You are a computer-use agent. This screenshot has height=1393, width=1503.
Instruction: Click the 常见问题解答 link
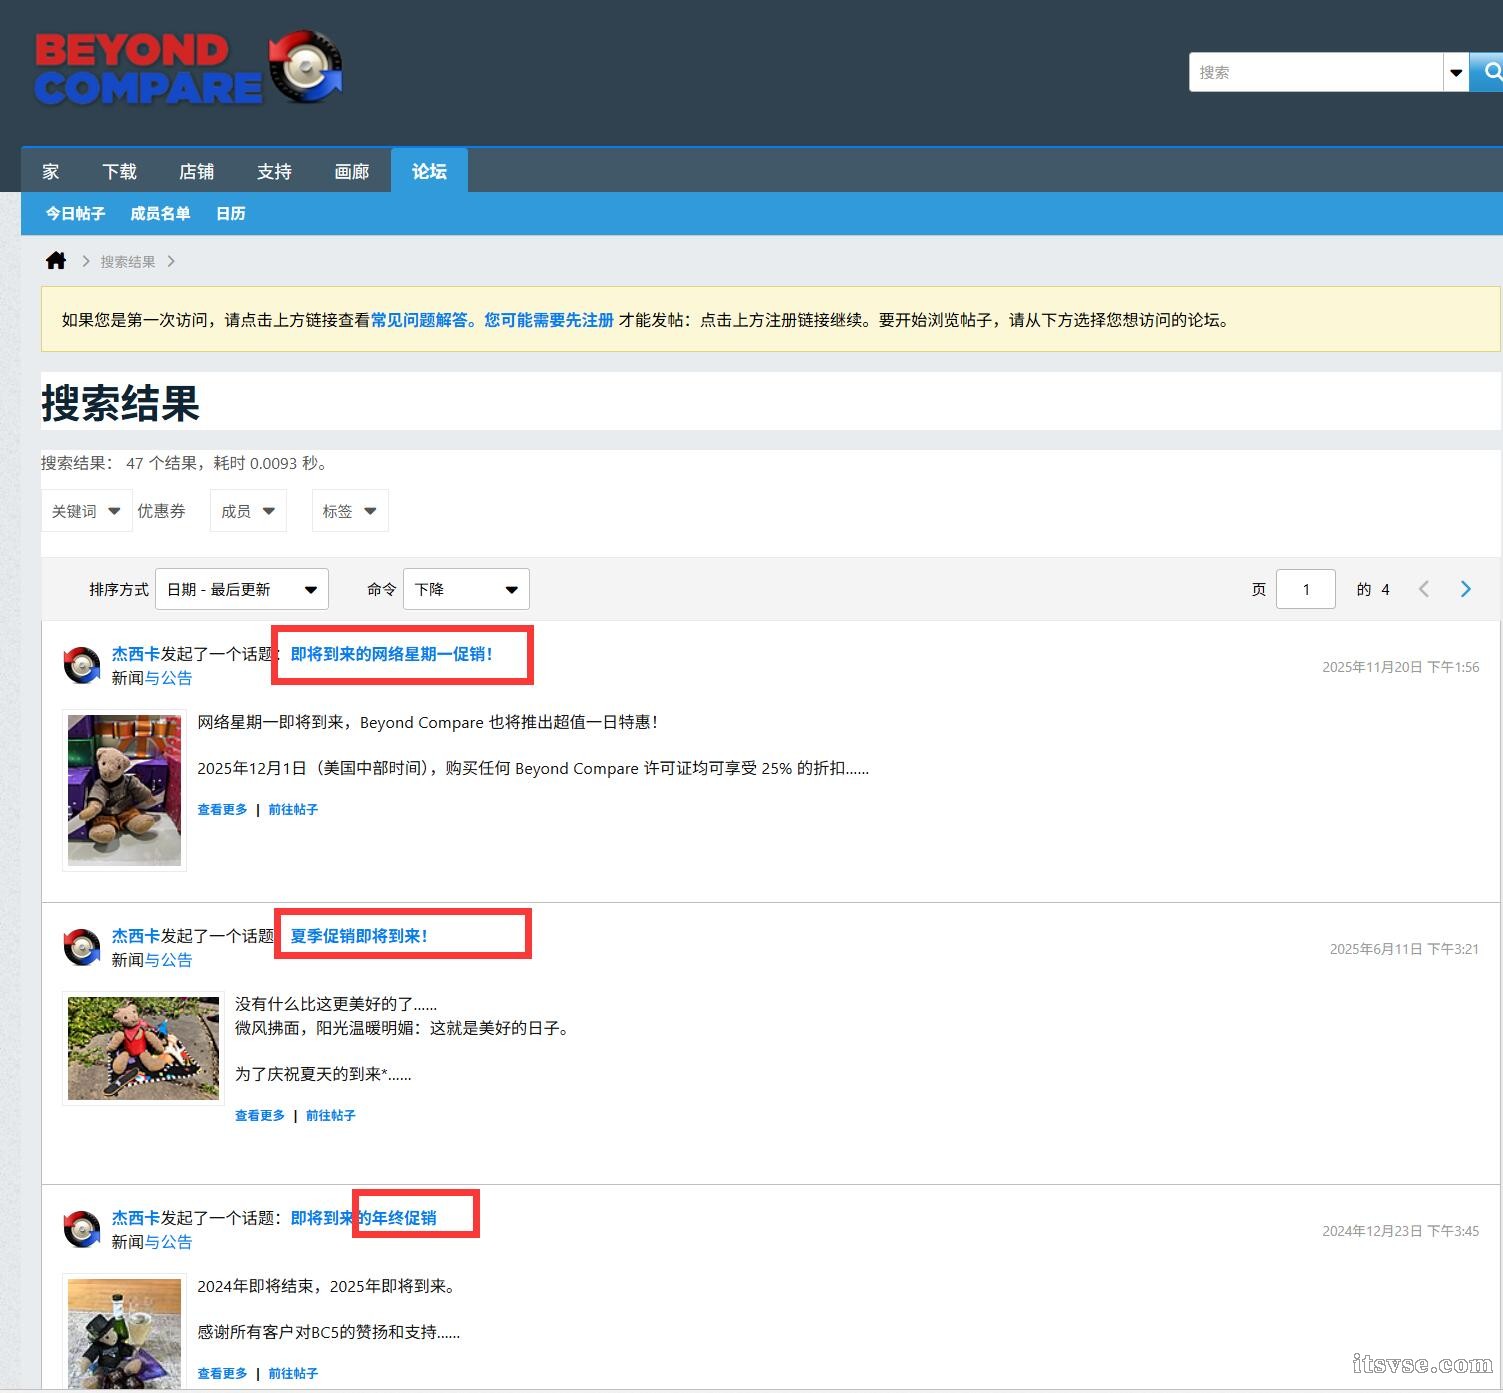(x=419, y=320)
